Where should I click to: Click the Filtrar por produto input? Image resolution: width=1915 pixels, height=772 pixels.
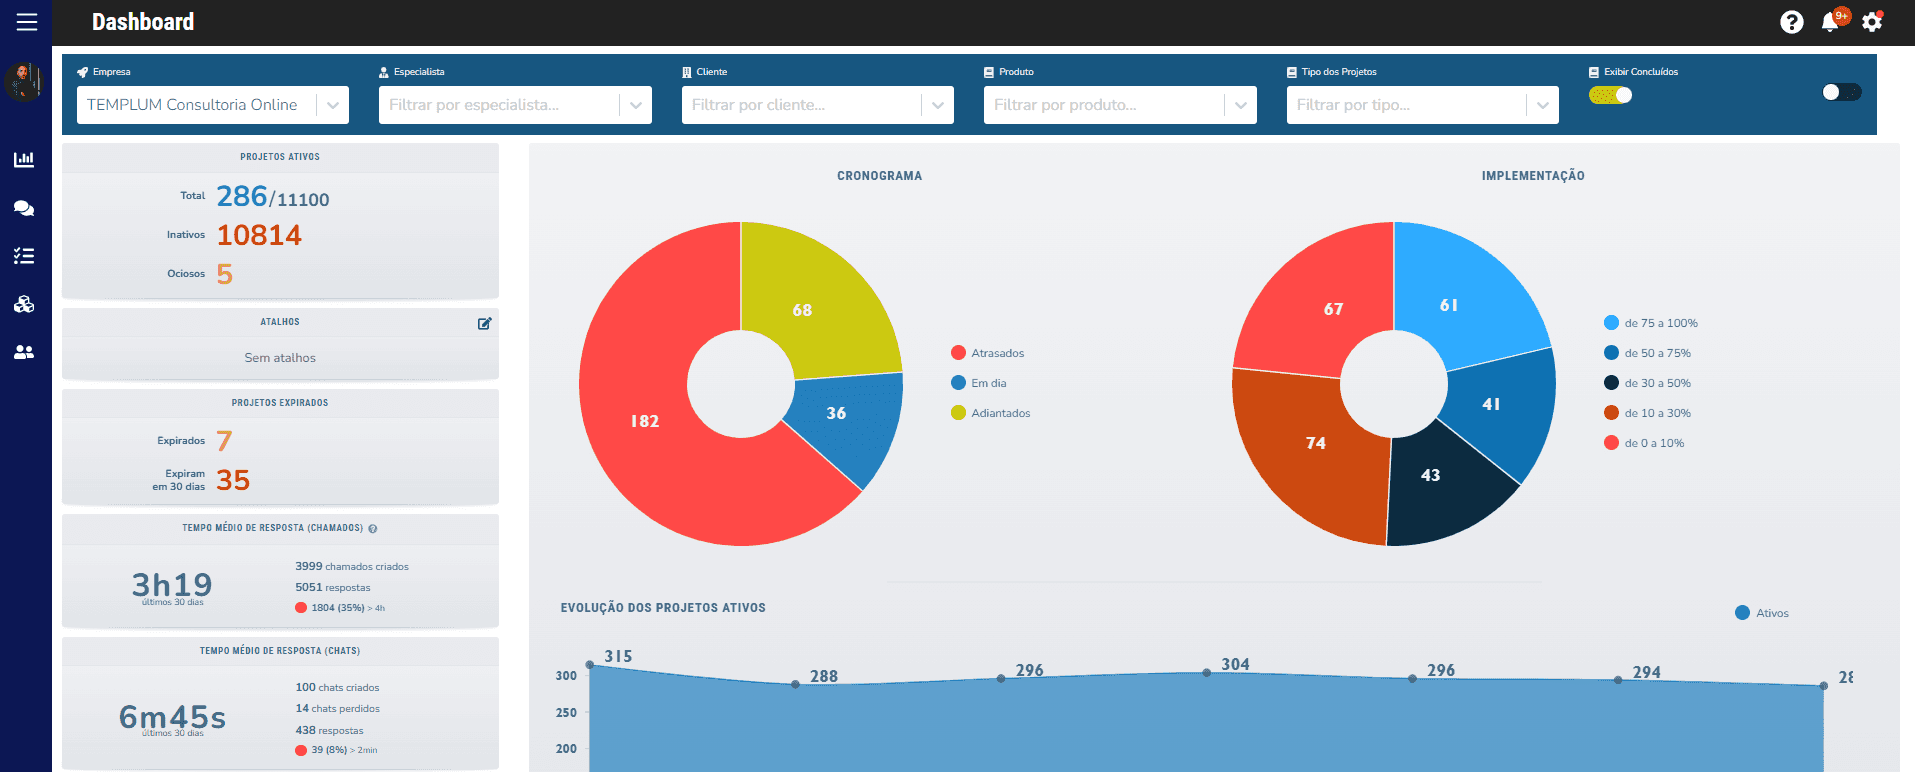coord(1104,105)
